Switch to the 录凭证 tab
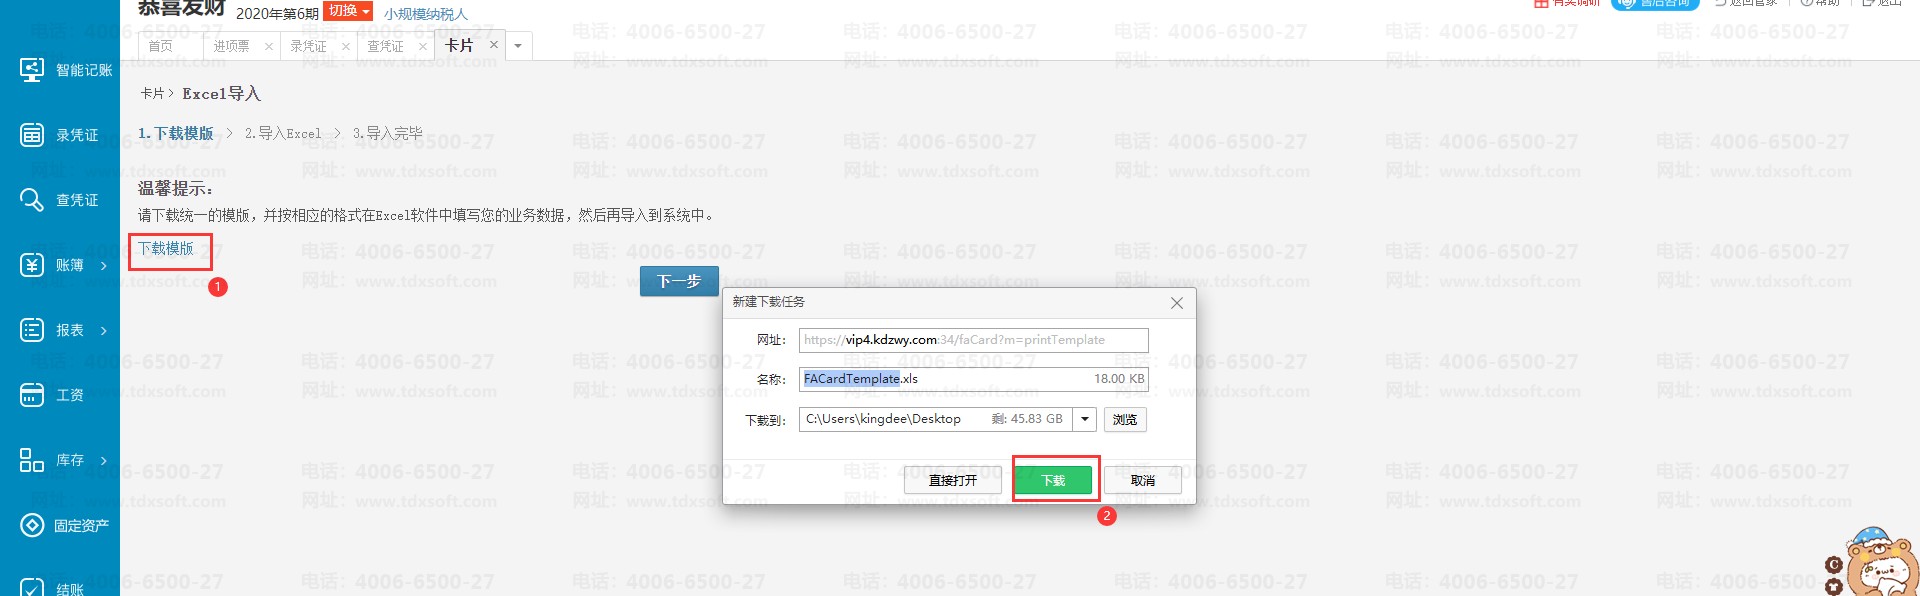1920x596 pixels. [308, 46]
